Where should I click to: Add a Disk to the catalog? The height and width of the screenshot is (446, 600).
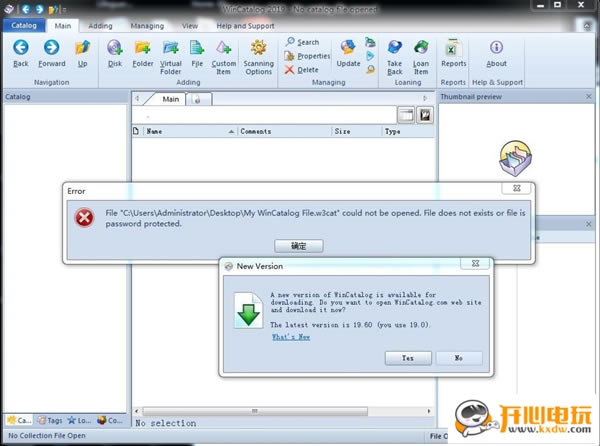114,47
